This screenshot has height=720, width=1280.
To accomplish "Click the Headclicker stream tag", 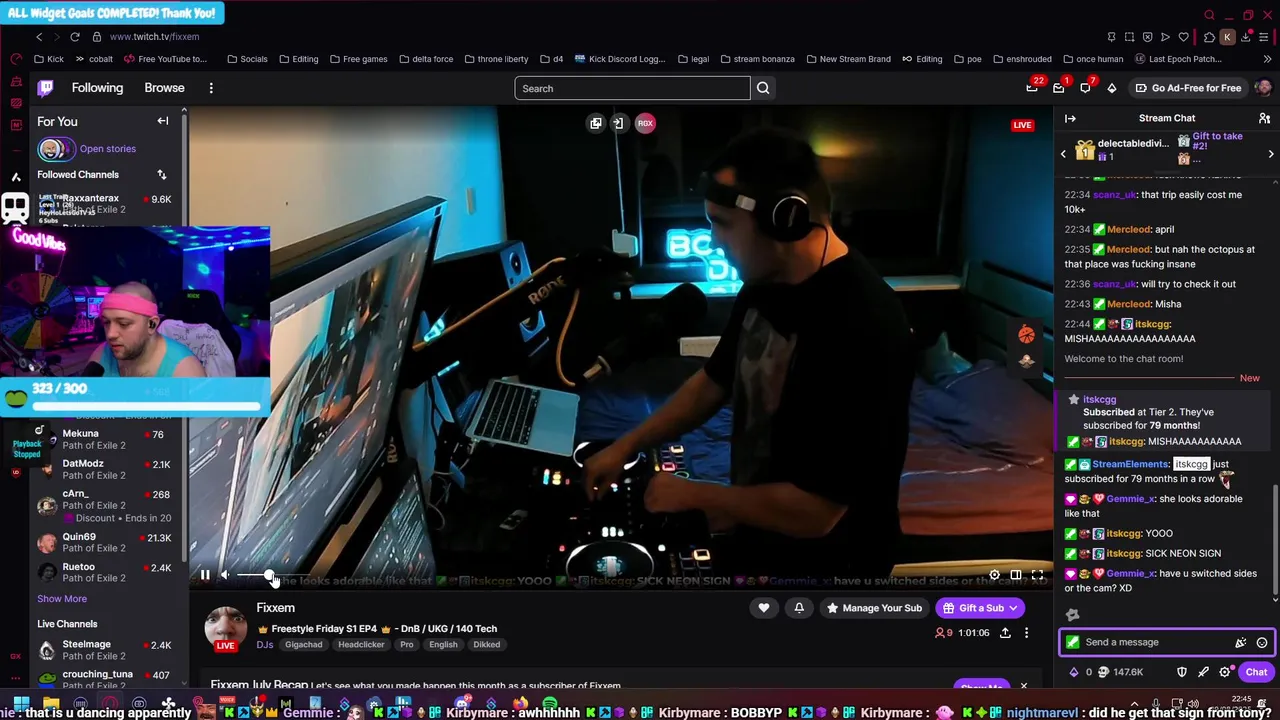I will point(361,645).
